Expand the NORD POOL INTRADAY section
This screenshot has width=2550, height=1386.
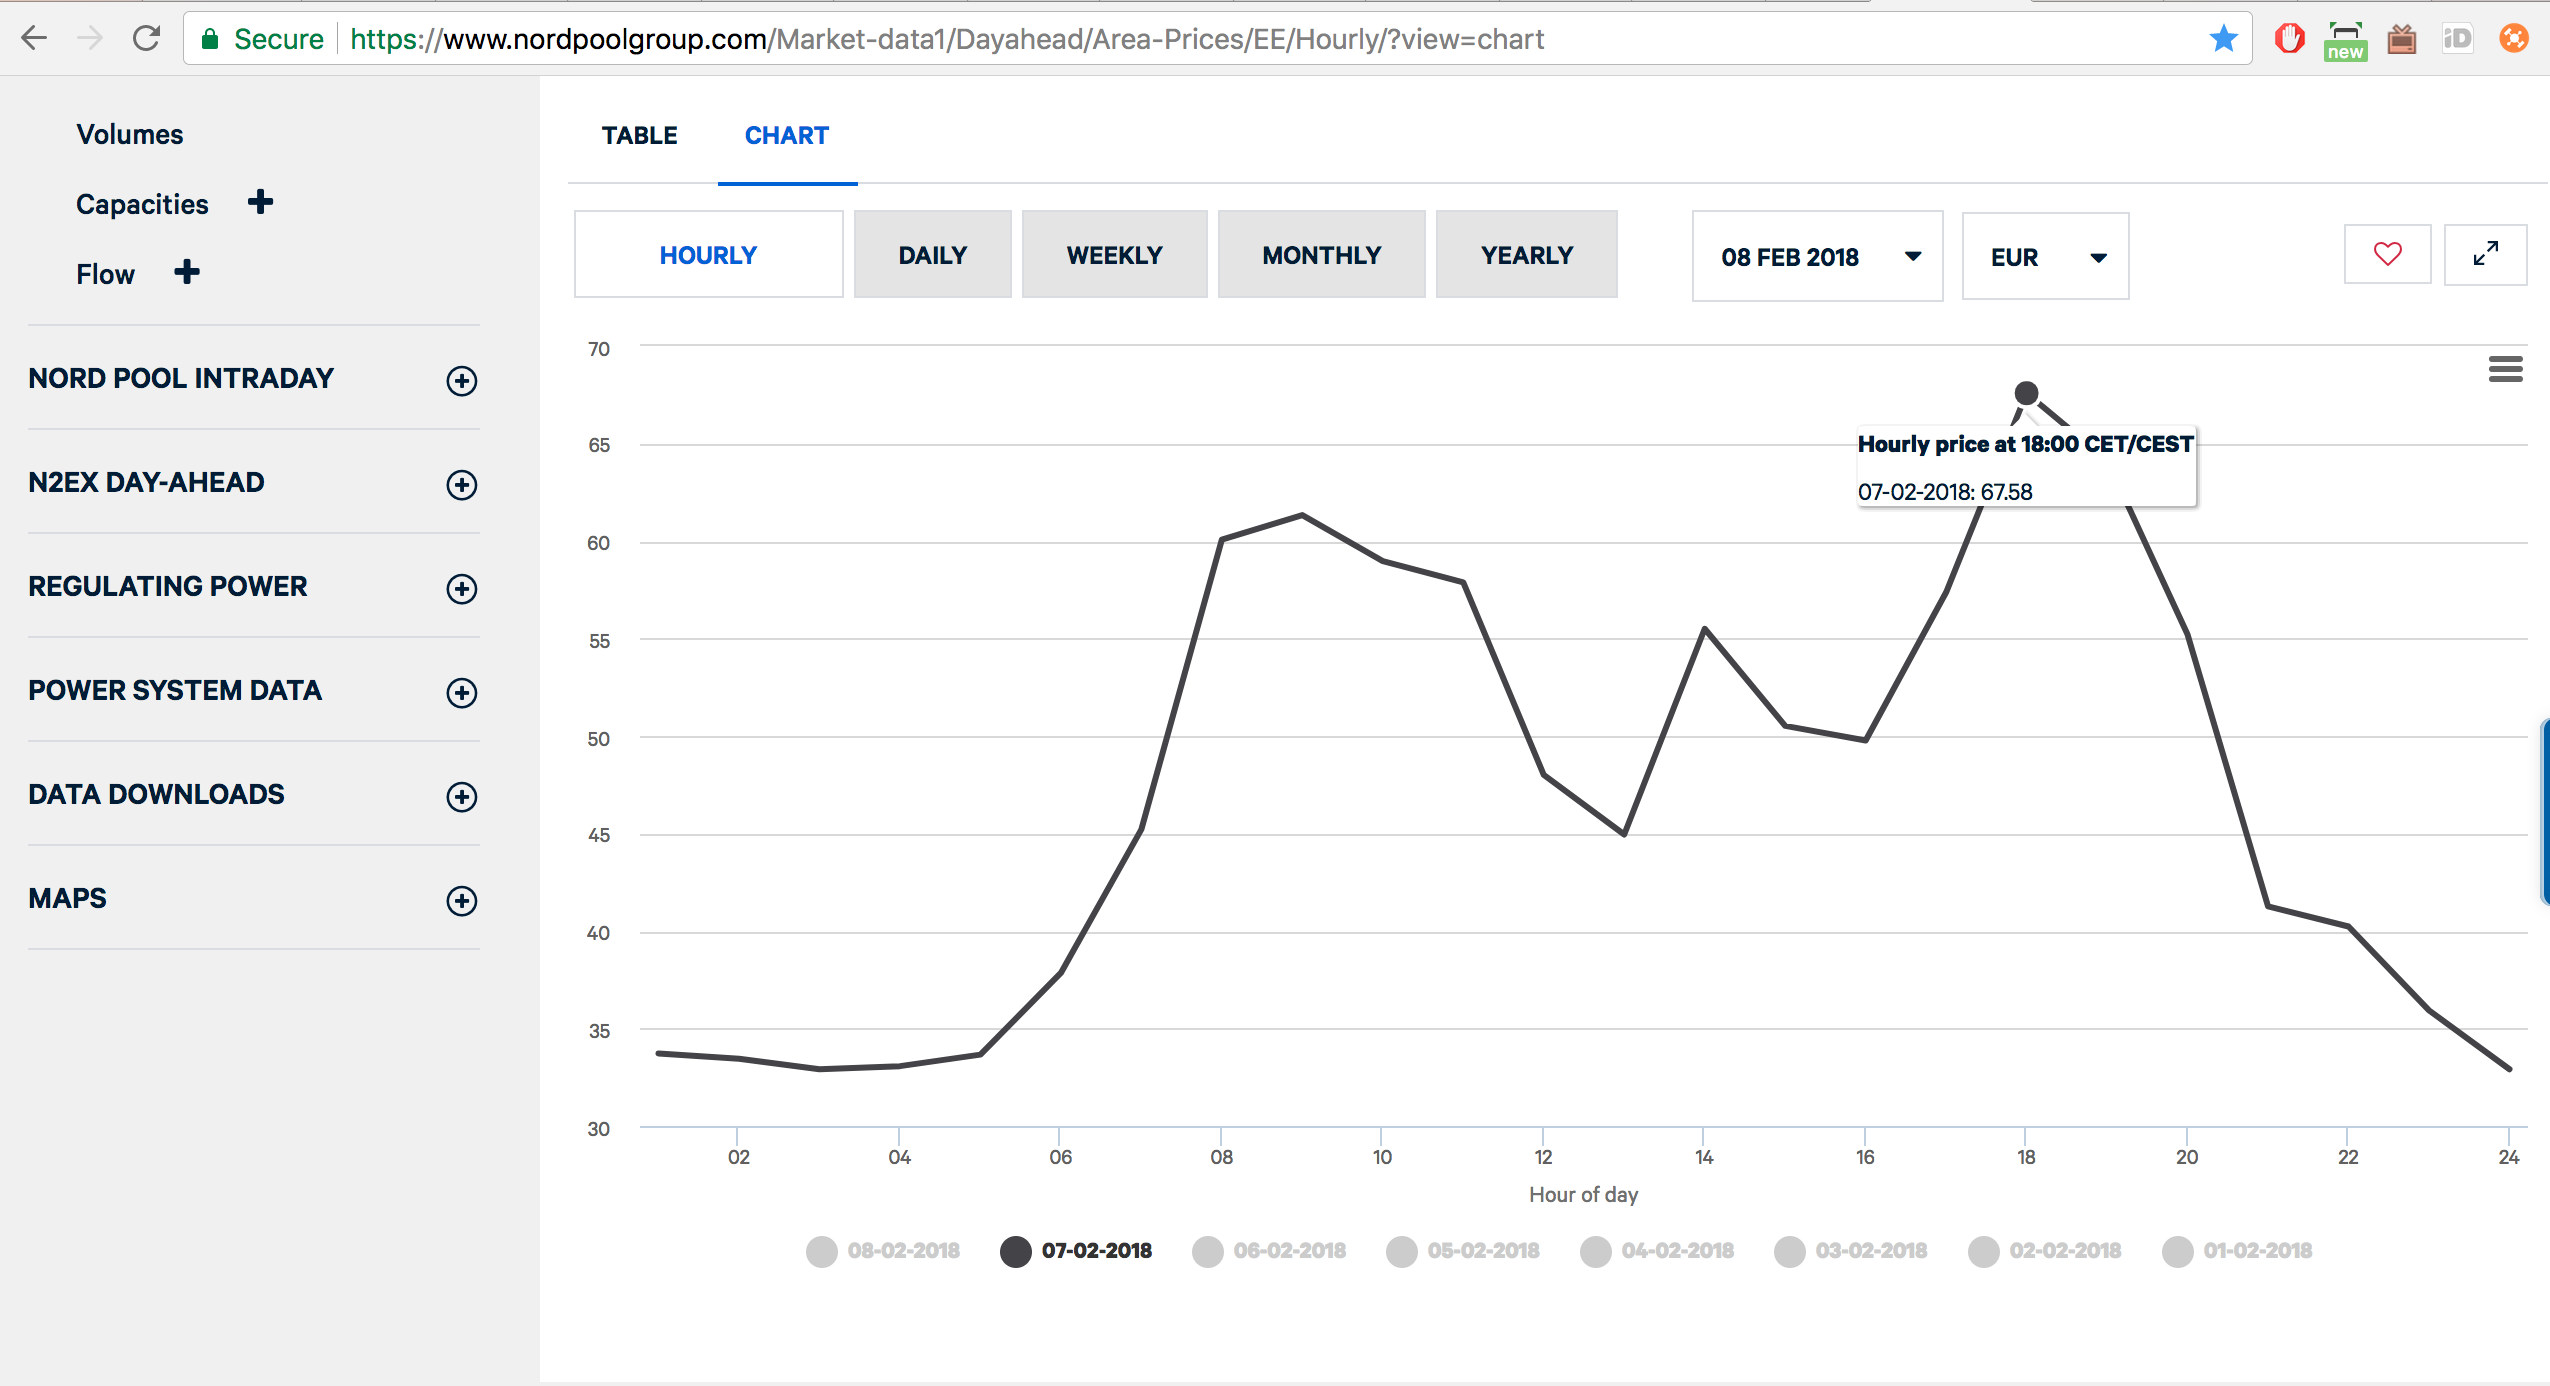[461, 380]
